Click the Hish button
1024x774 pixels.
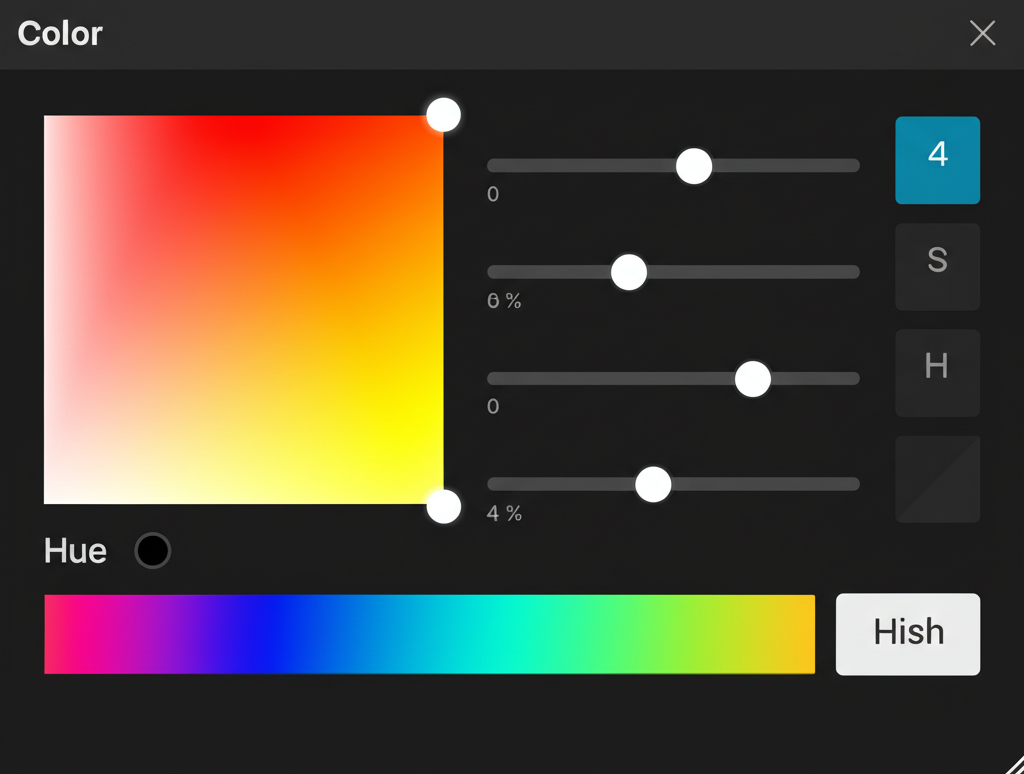tap(908, 634)
